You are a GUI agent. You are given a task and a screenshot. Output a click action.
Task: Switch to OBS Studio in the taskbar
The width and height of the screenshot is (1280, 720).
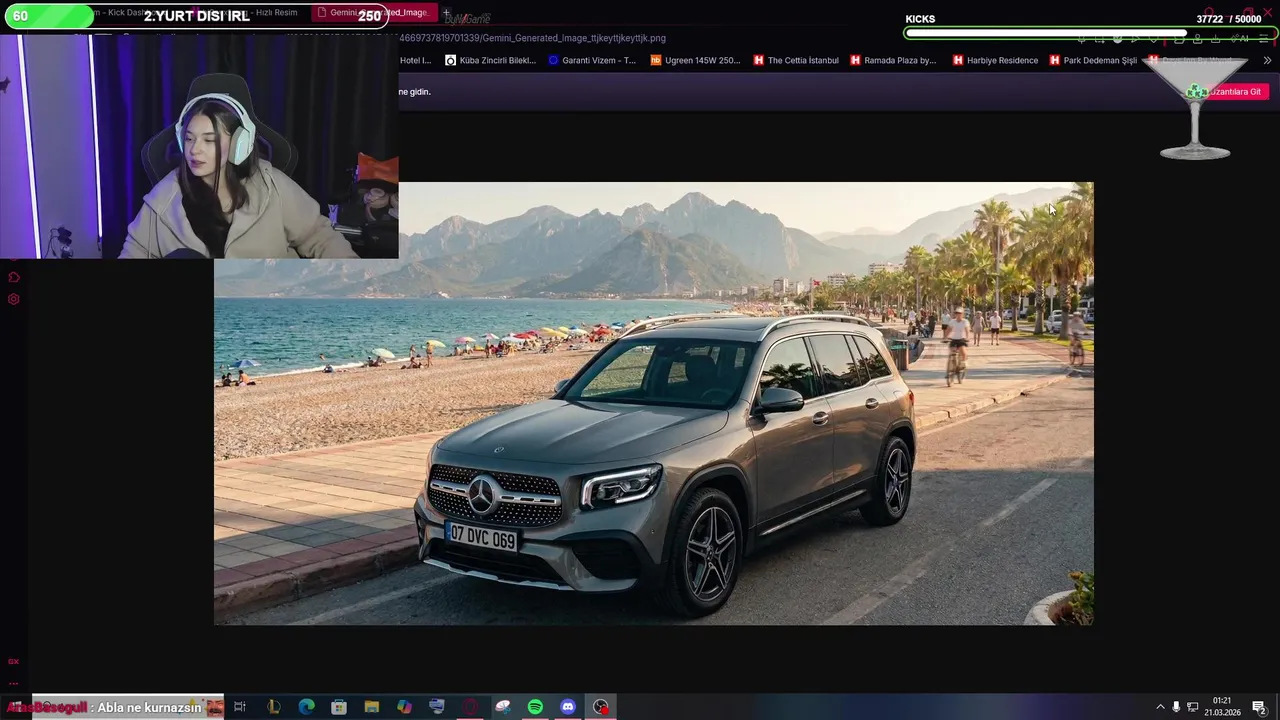(601, 707)
